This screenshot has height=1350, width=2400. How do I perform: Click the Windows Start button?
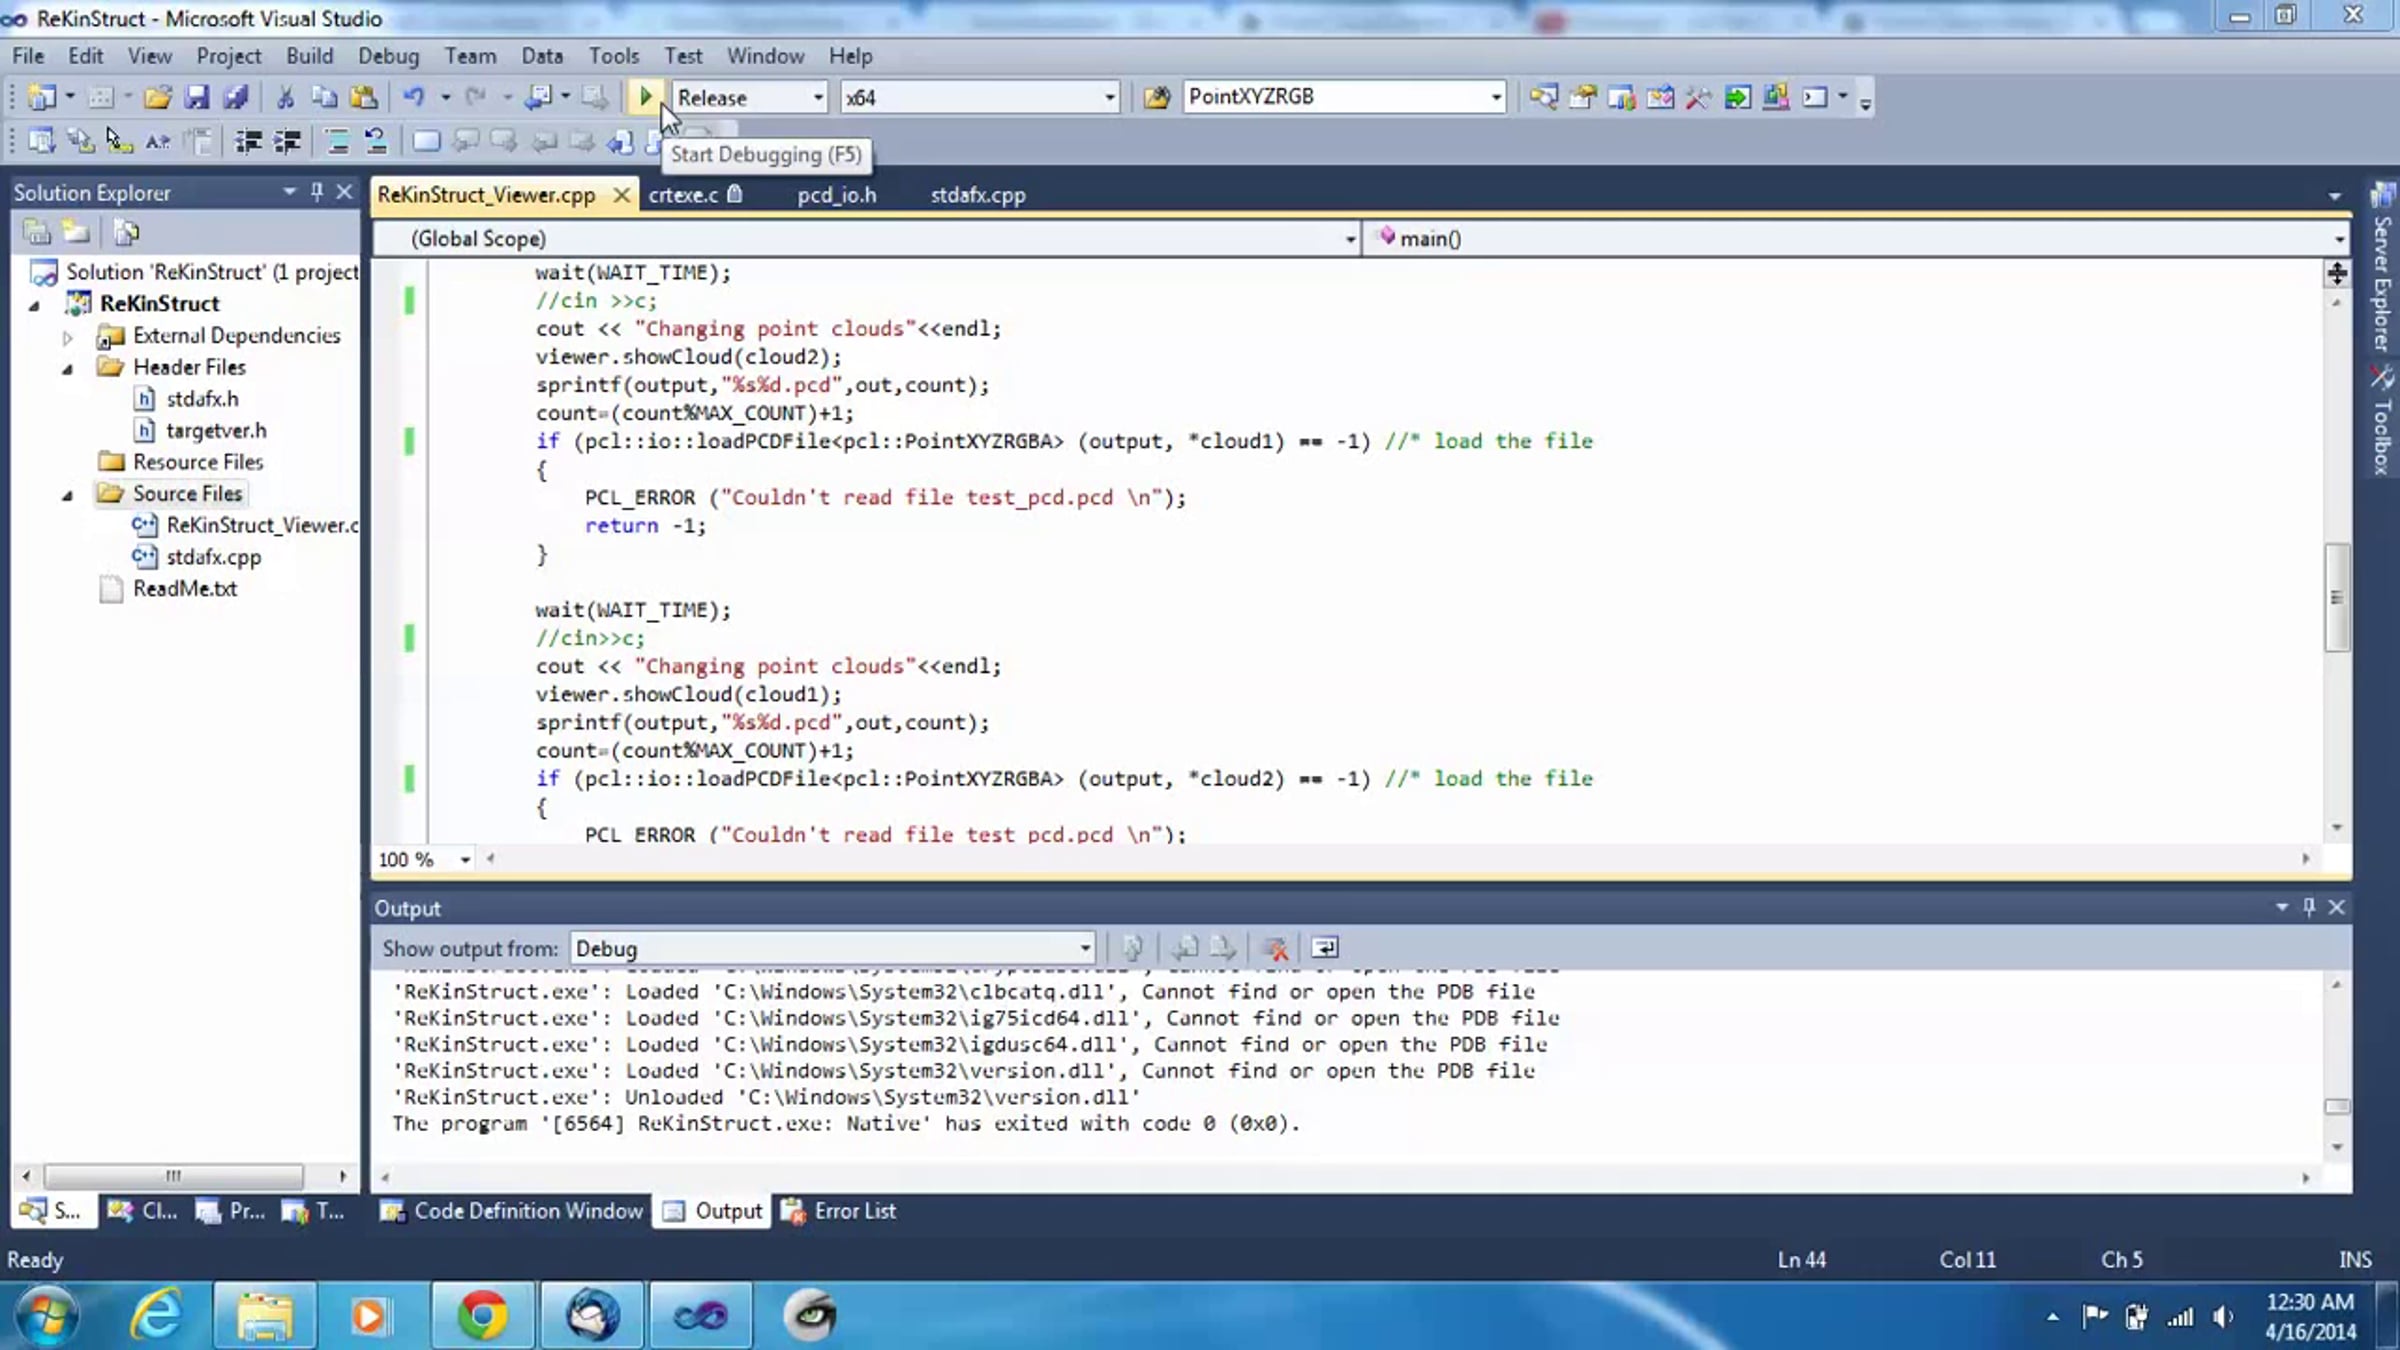(x=45, y=1315)
